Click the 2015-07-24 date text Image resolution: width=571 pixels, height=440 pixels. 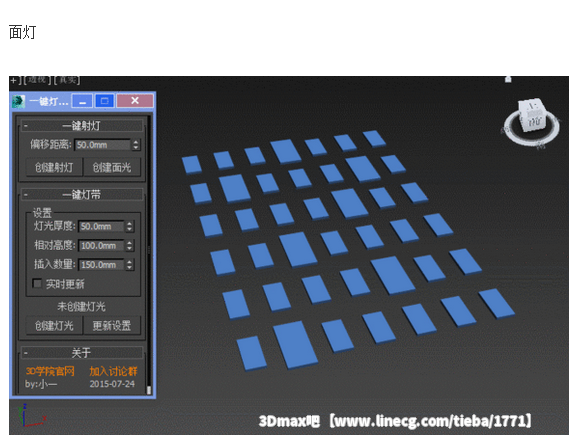coord(112,384)
